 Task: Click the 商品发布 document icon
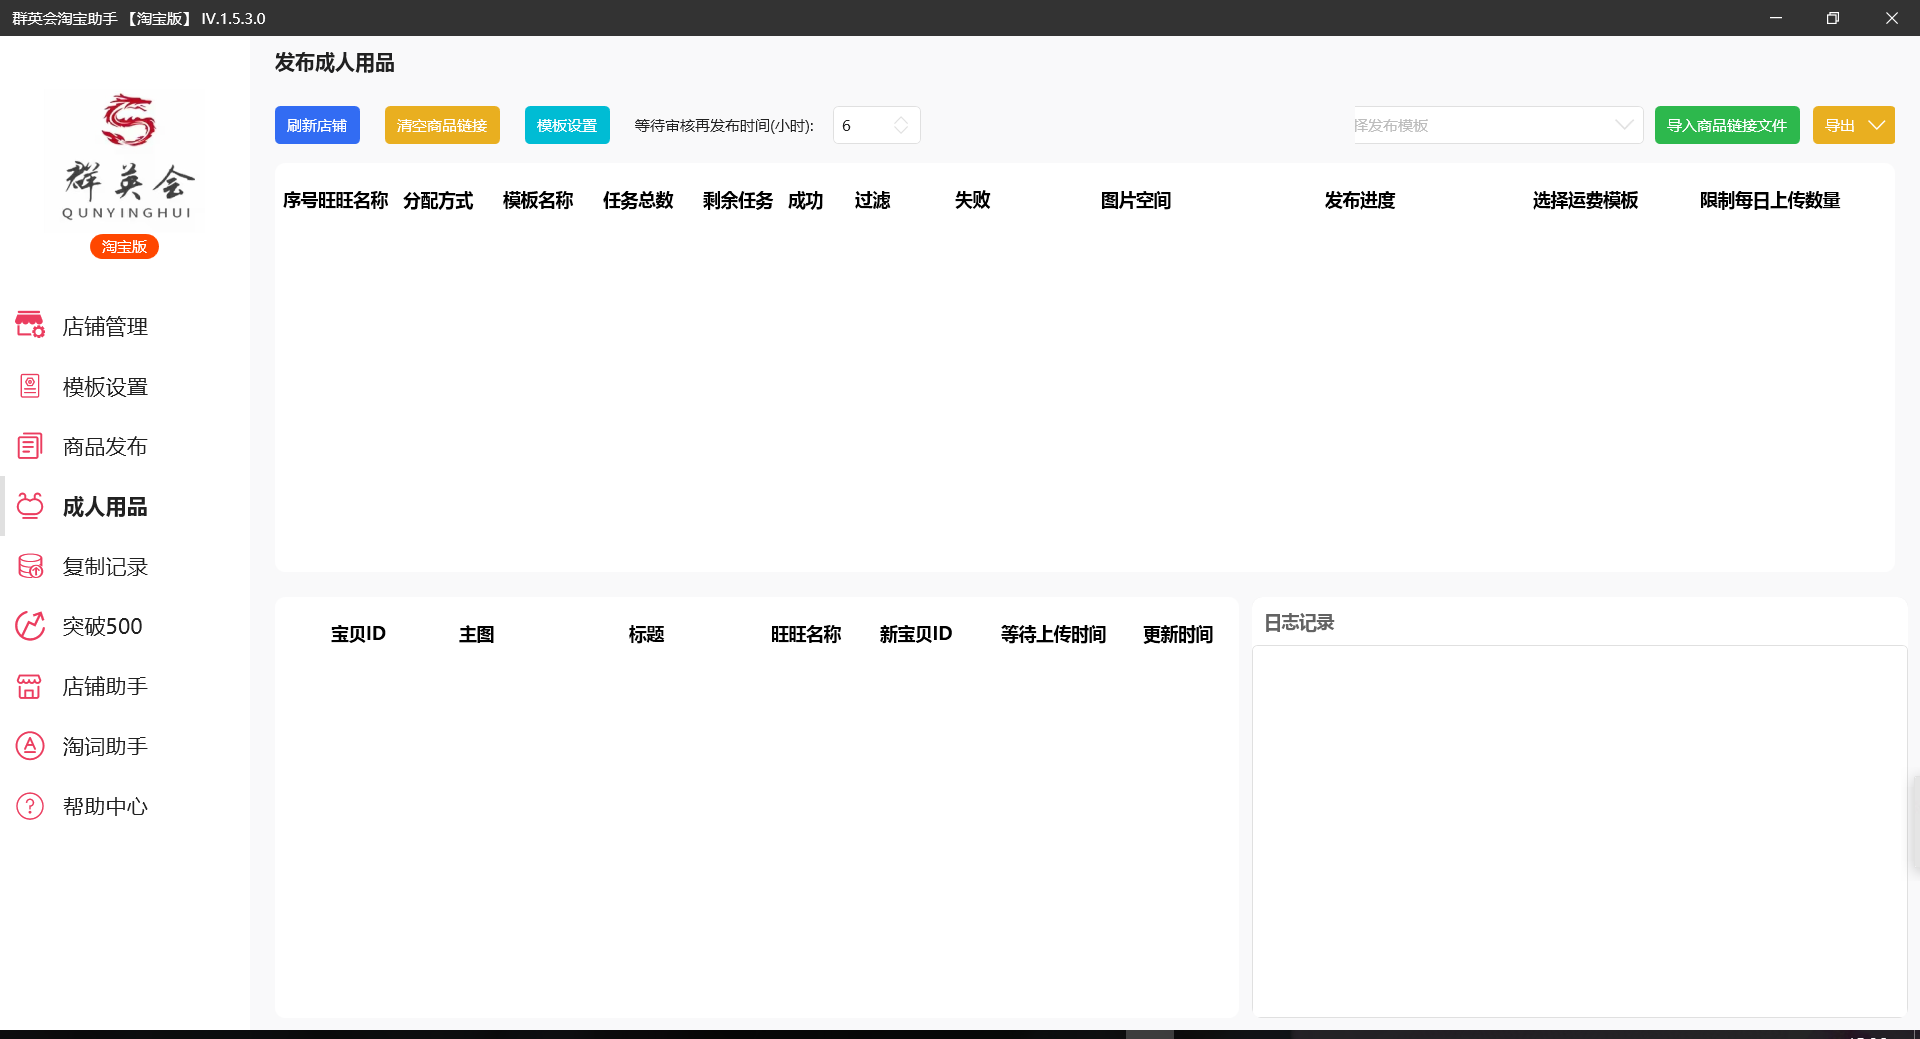tap(30, 446)
